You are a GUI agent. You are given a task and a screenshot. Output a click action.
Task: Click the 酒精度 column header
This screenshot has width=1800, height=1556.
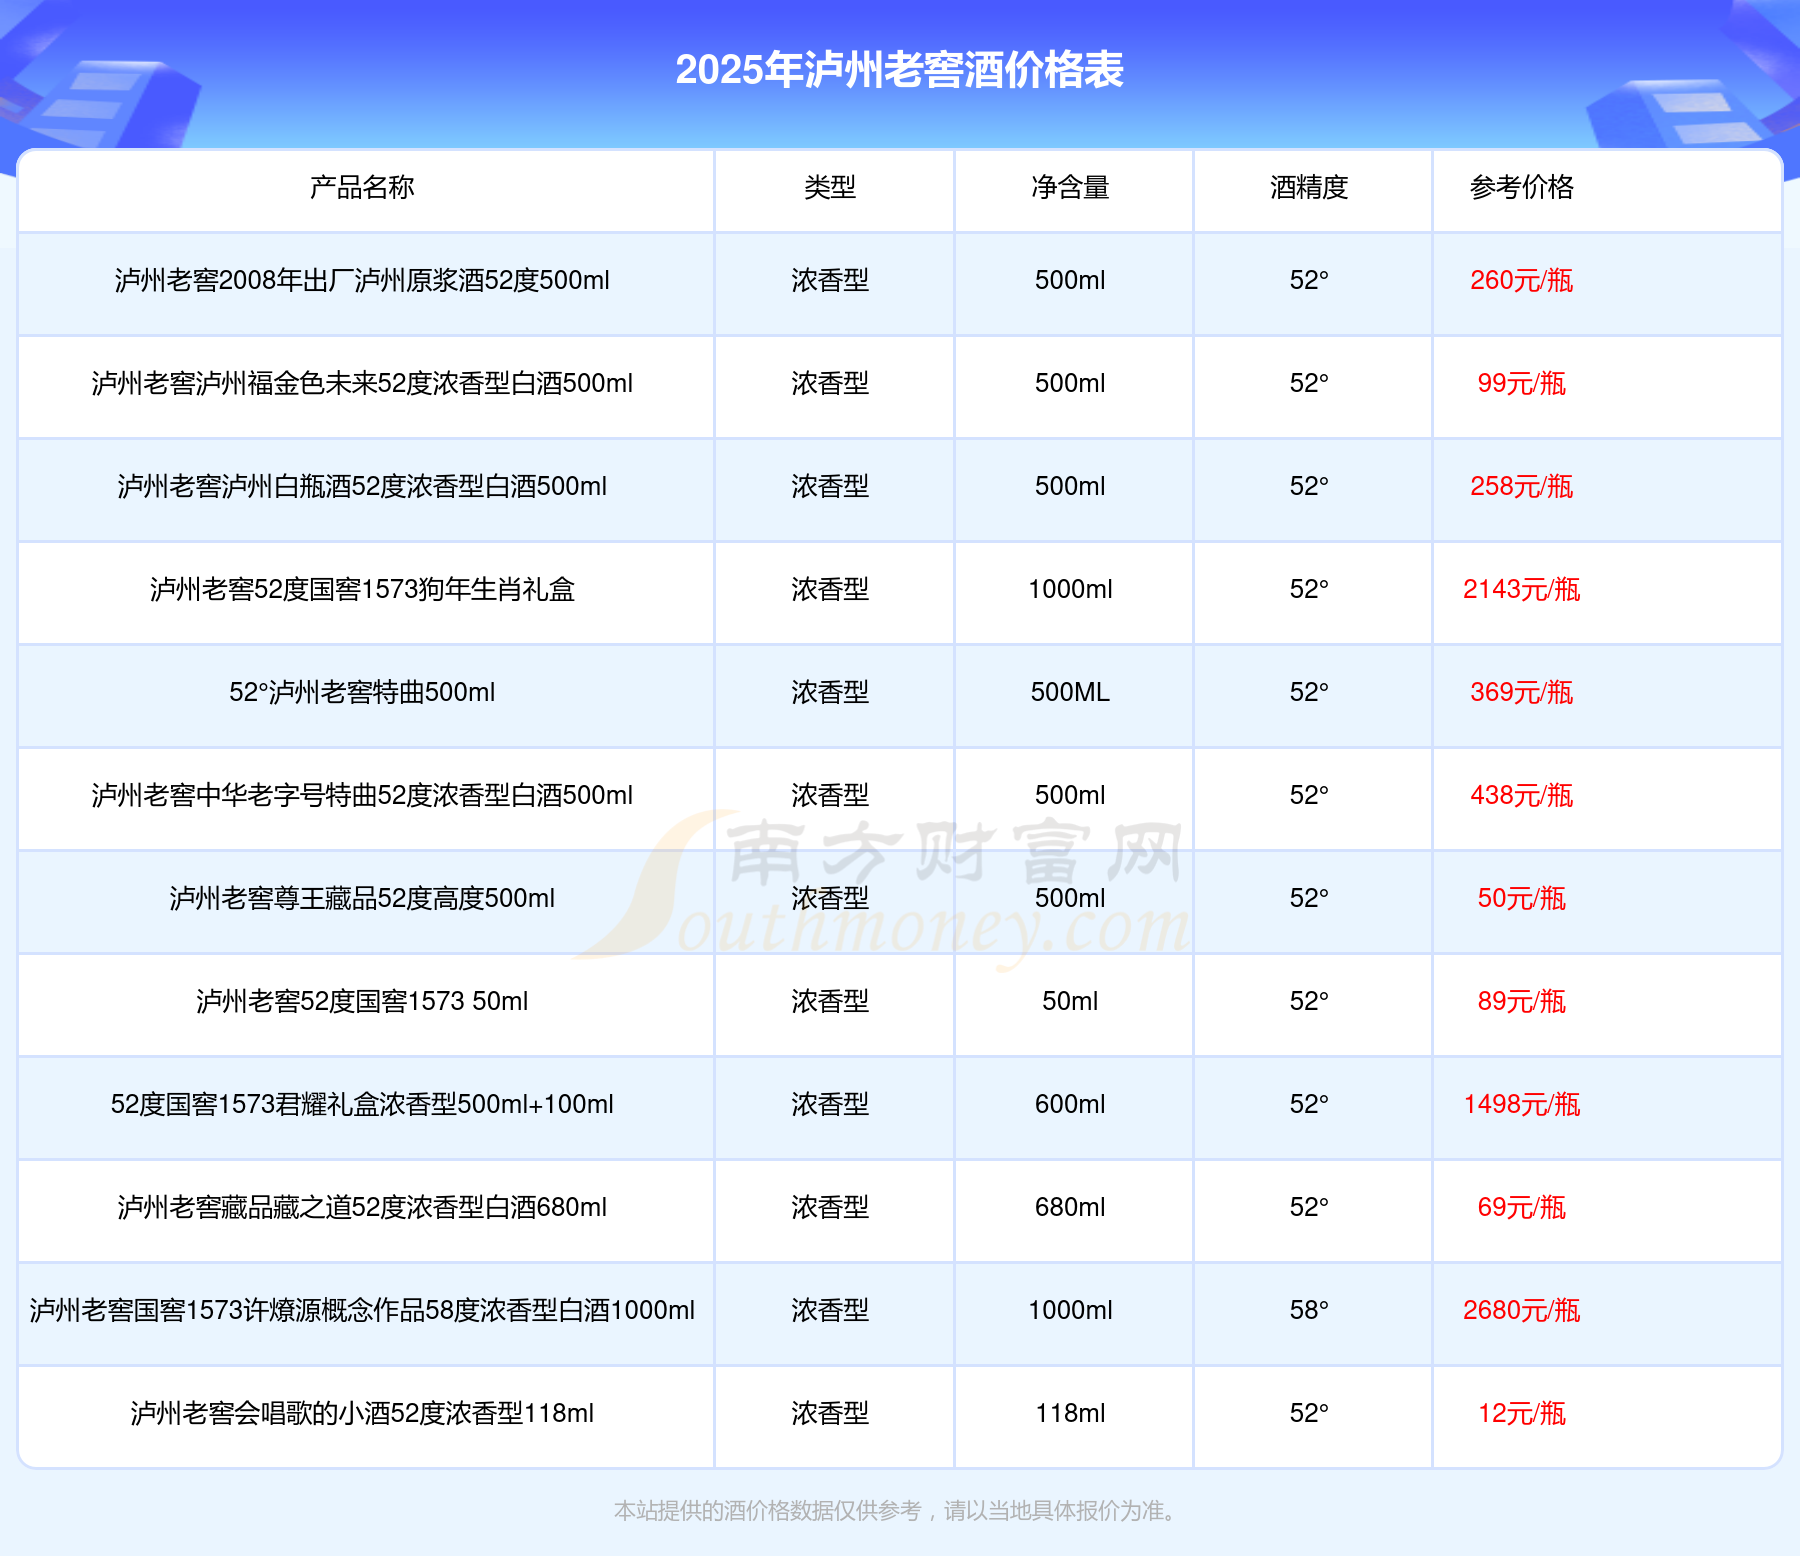point(1309,187)
